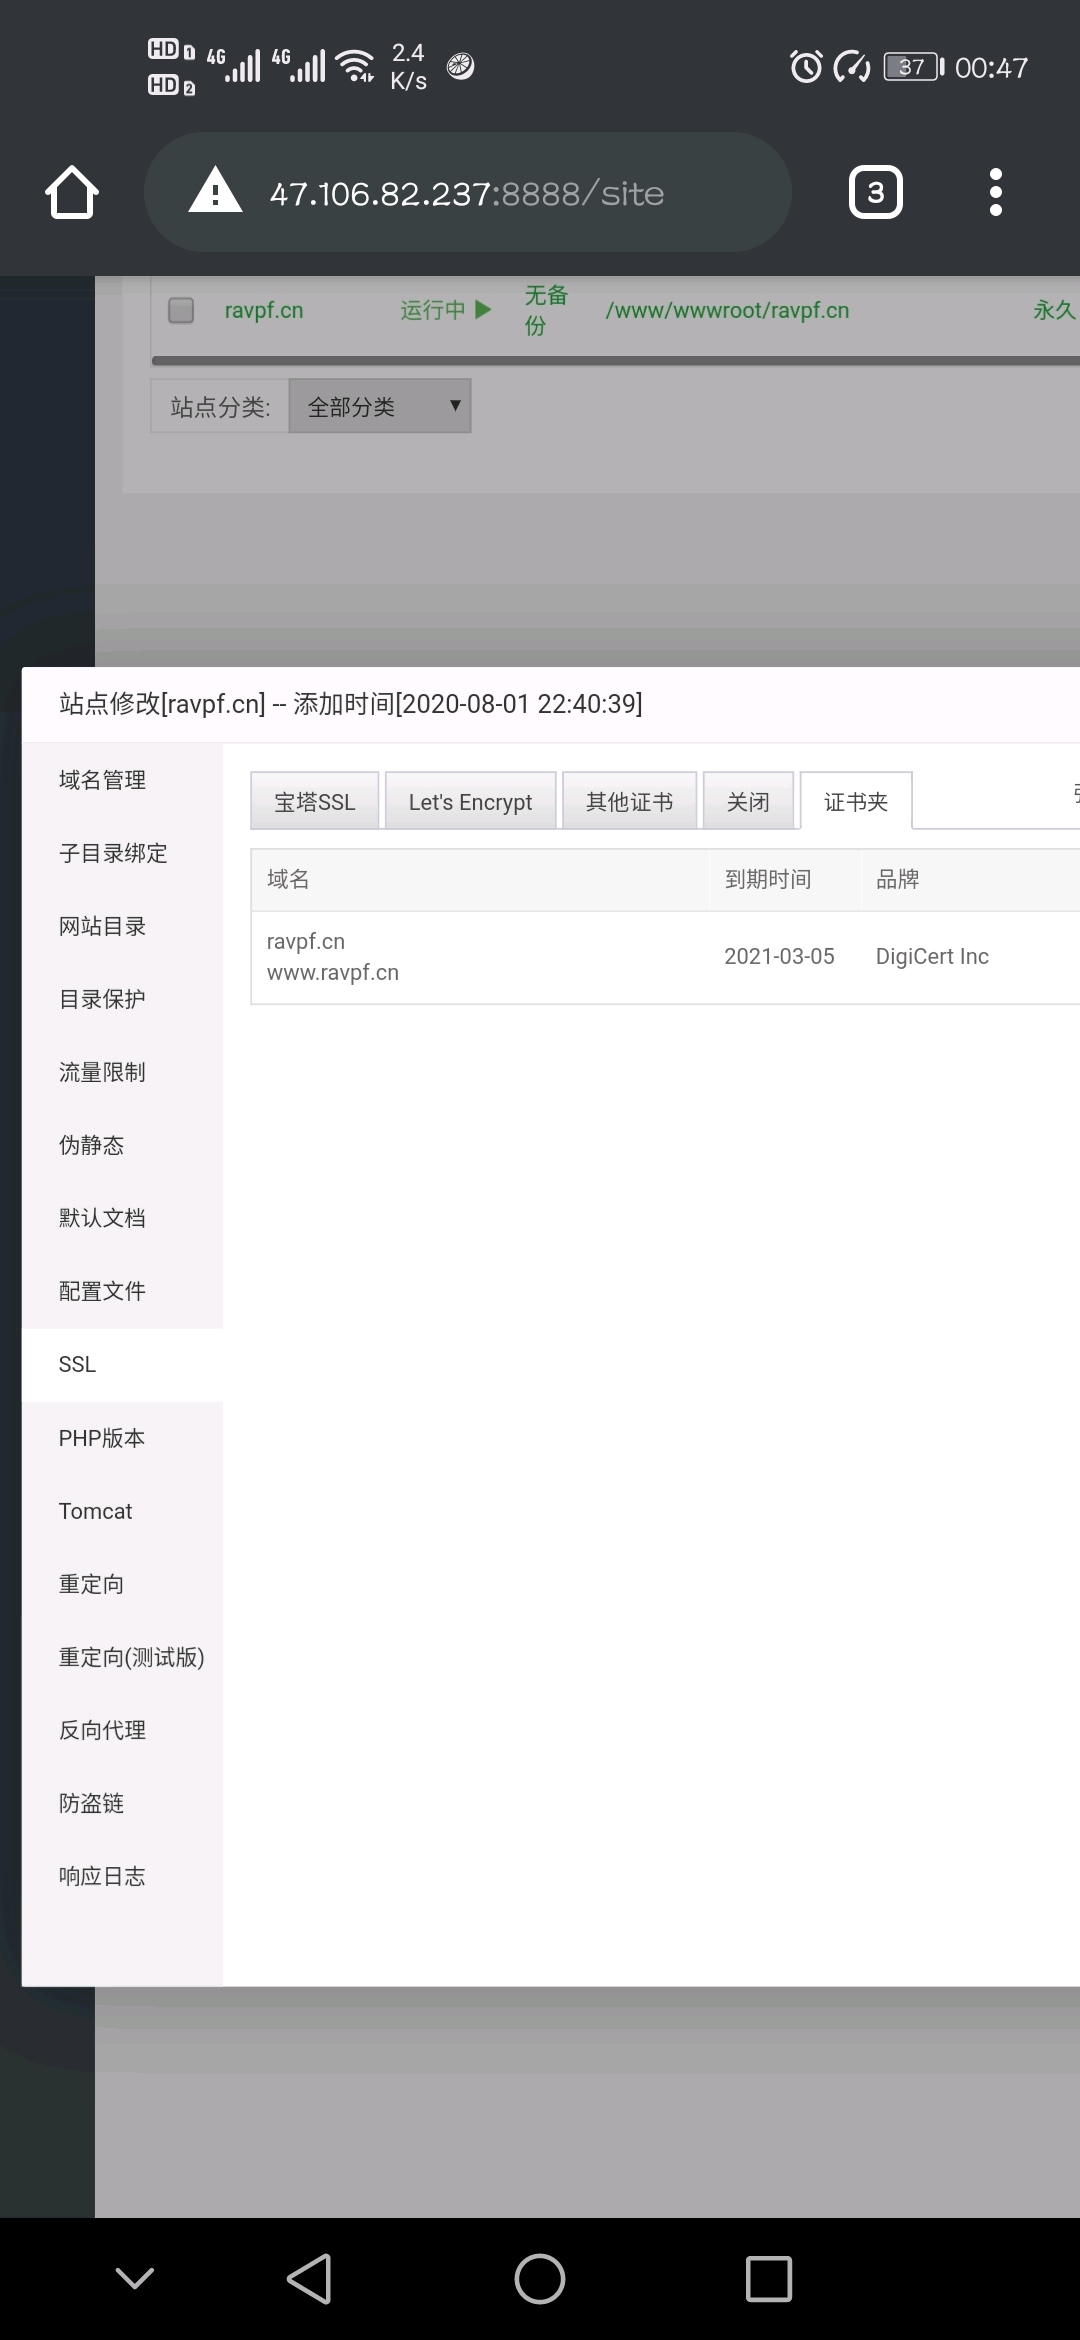This screenshot has width=1080, height=2340.
Task: Open 重定向 in the sidebar
Action: coord(122,1584)
